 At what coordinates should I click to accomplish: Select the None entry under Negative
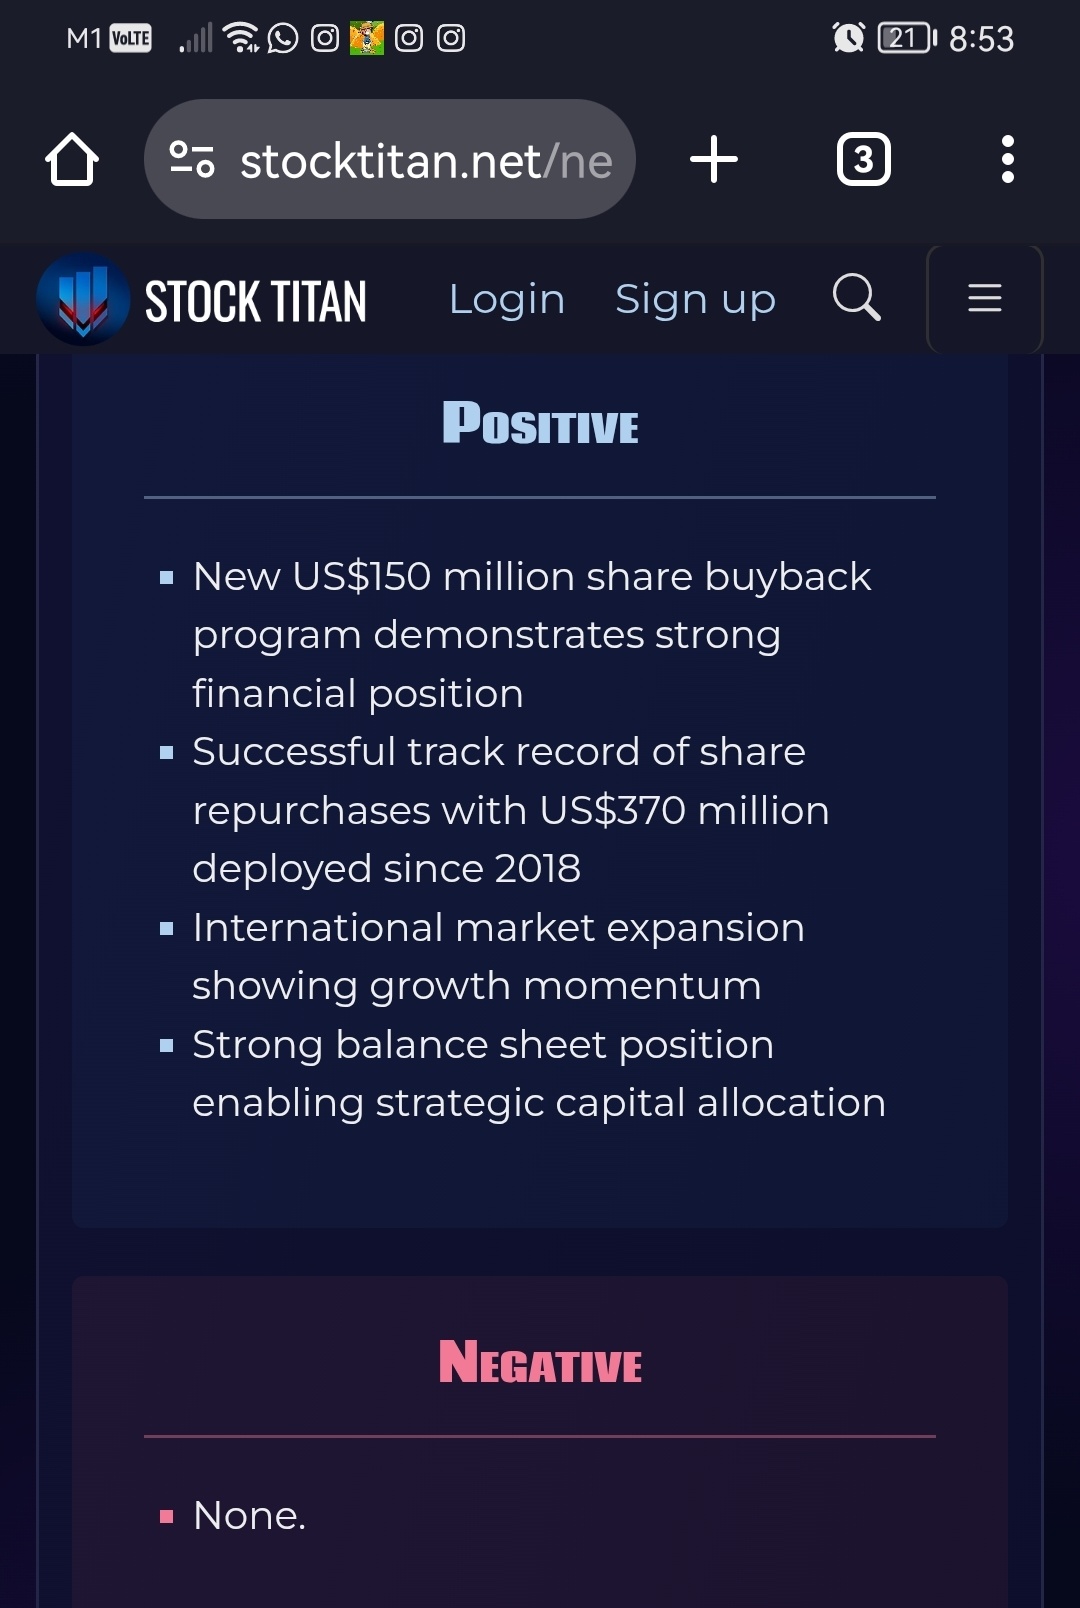click(249, 1515)
